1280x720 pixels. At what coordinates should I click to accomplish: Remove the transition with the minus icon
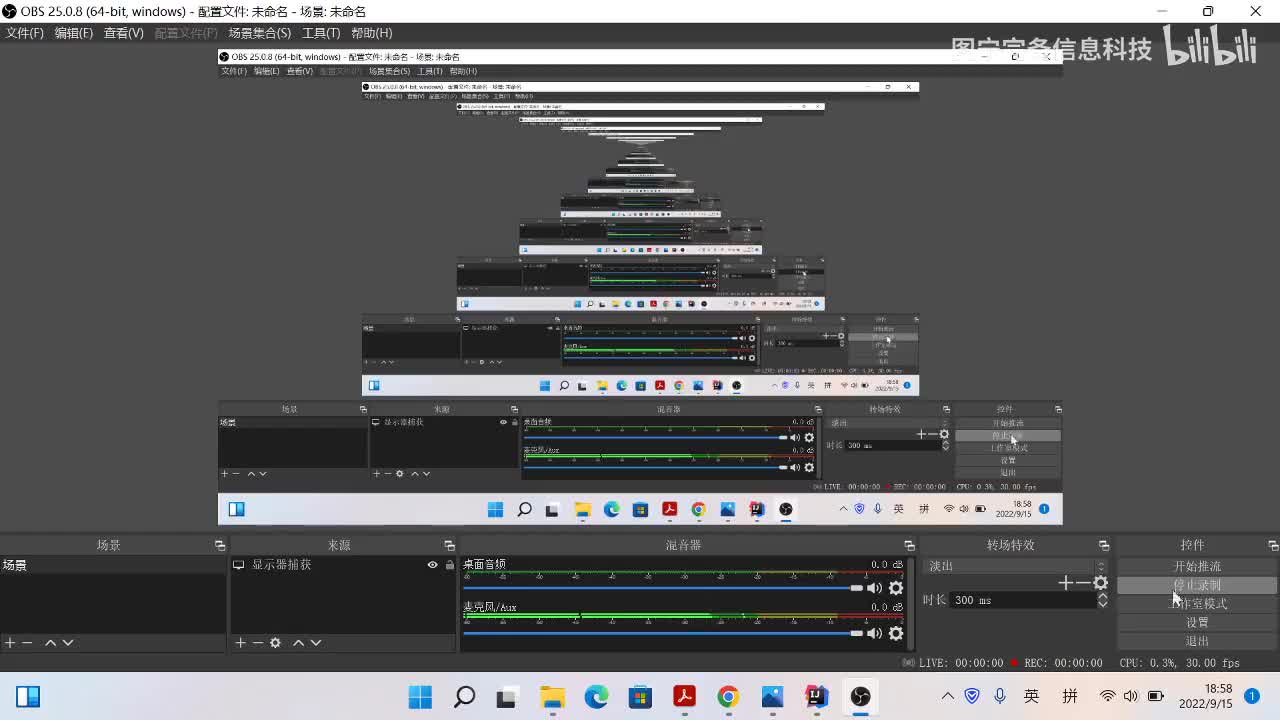point(1082,583)
